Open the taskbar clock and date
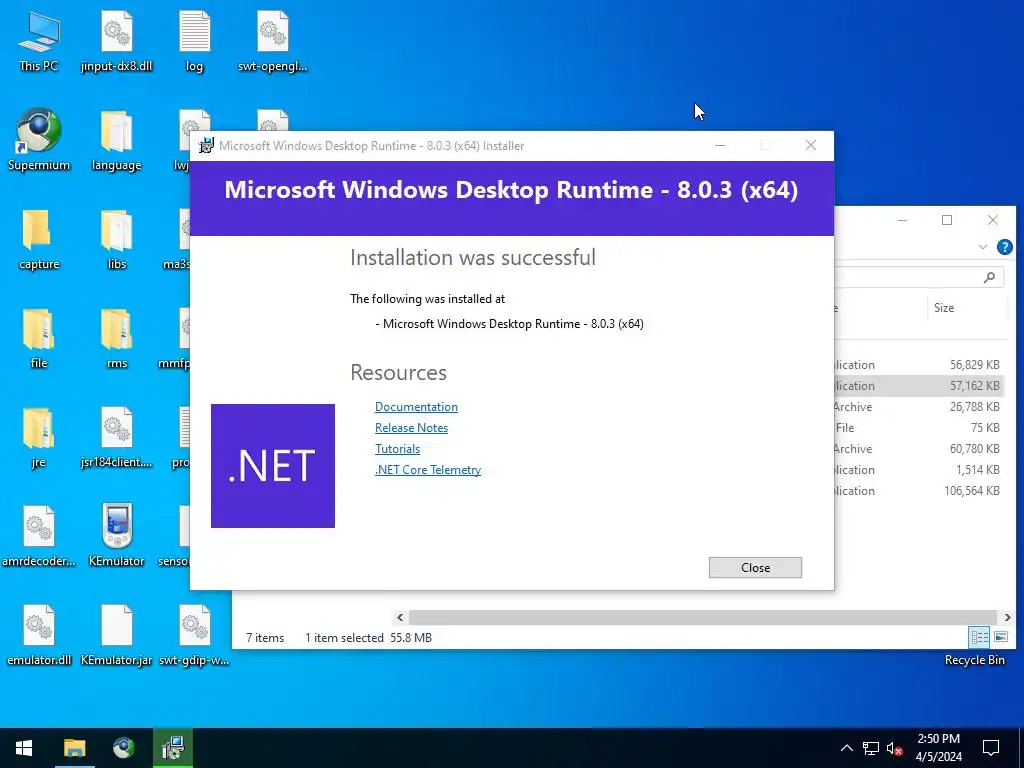The width and height of the screenshot is (1024, 768). (938, 748)
